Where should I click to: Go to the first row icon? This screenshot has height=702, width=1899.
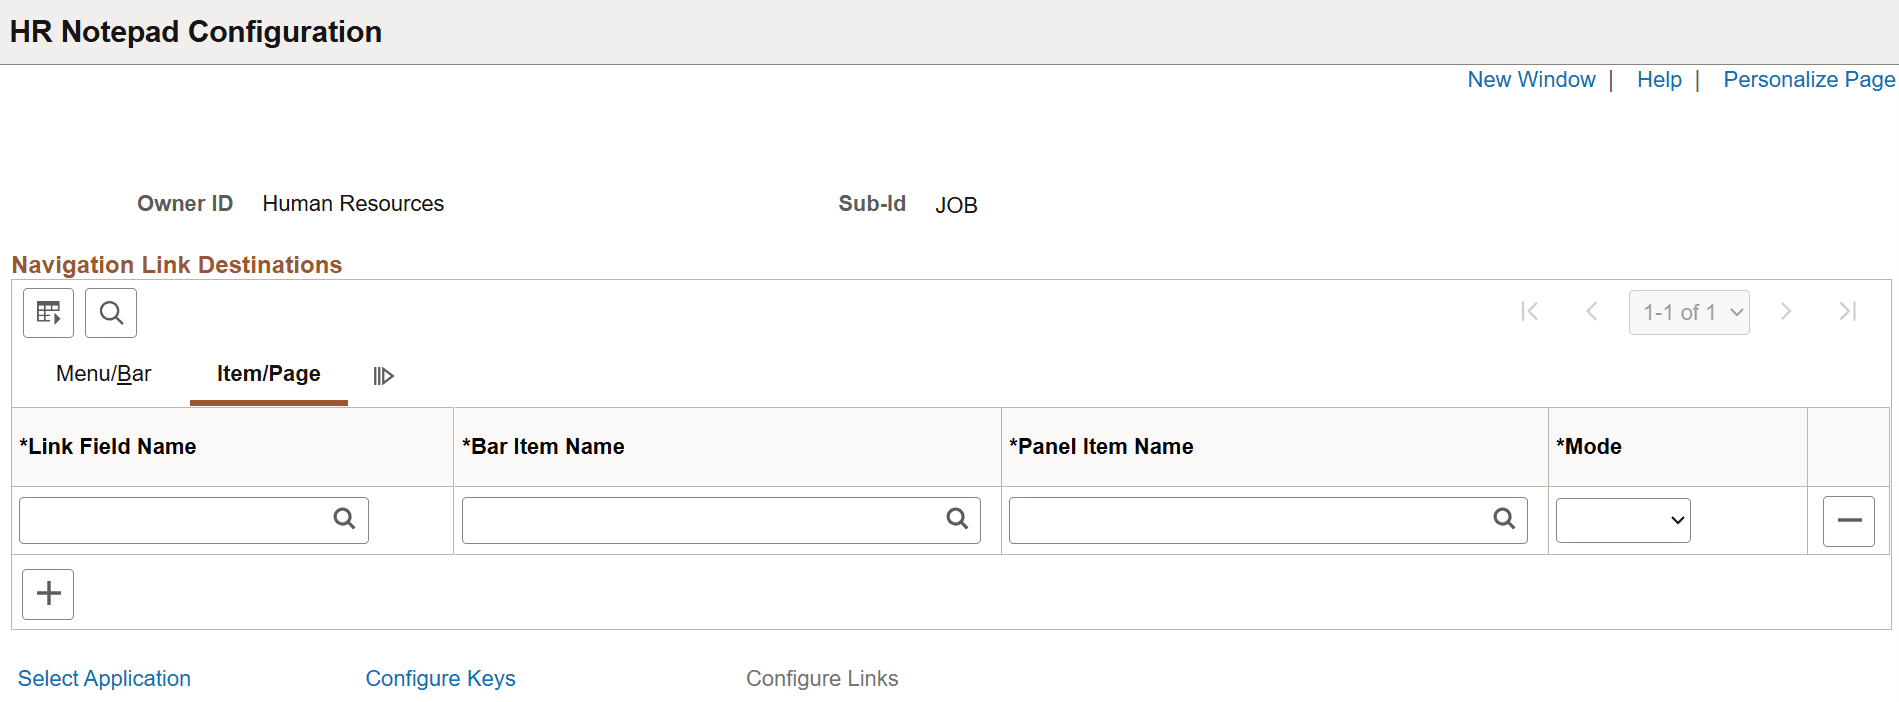click(1529, 312)
